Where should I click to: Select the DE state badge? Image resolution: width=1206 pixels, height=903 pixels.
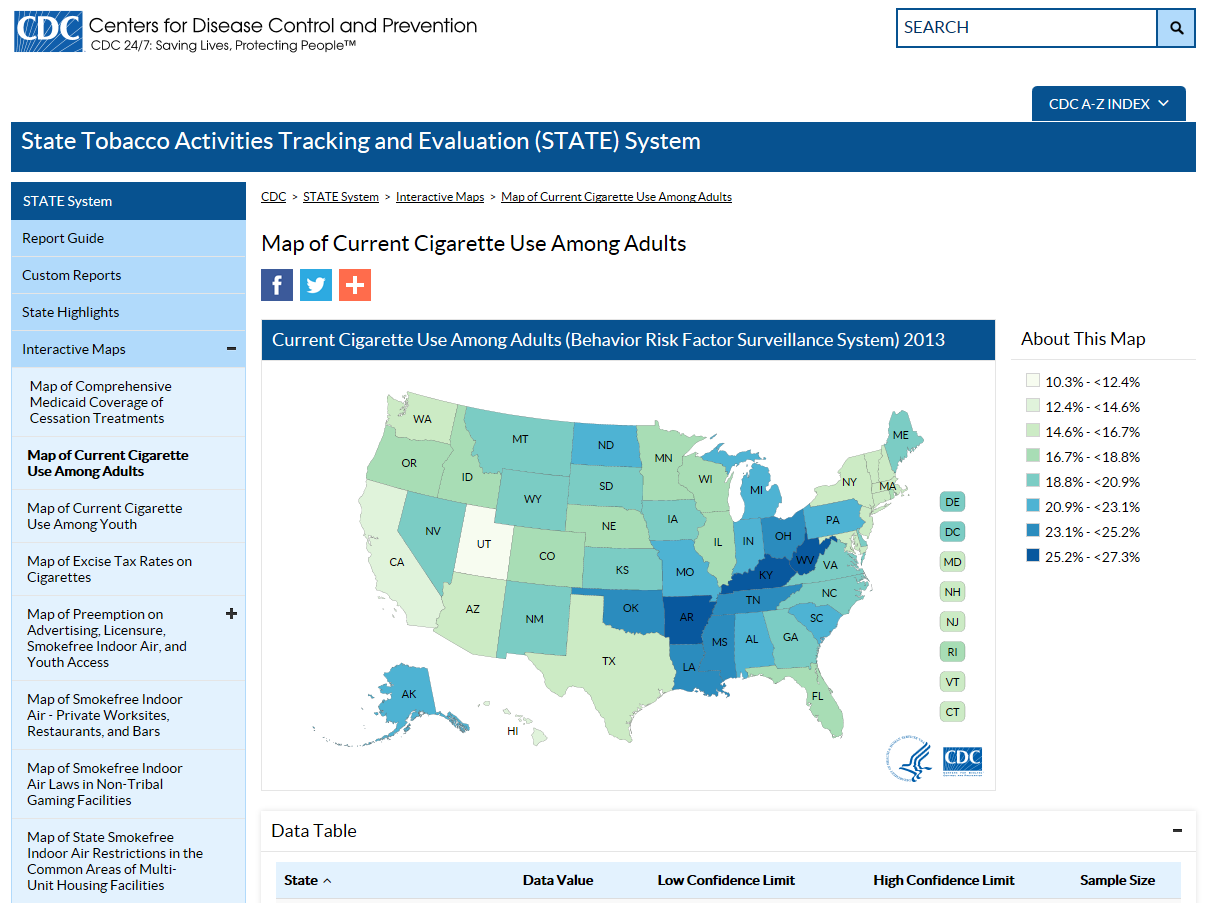pyautogui.click(x=952, y=502)
